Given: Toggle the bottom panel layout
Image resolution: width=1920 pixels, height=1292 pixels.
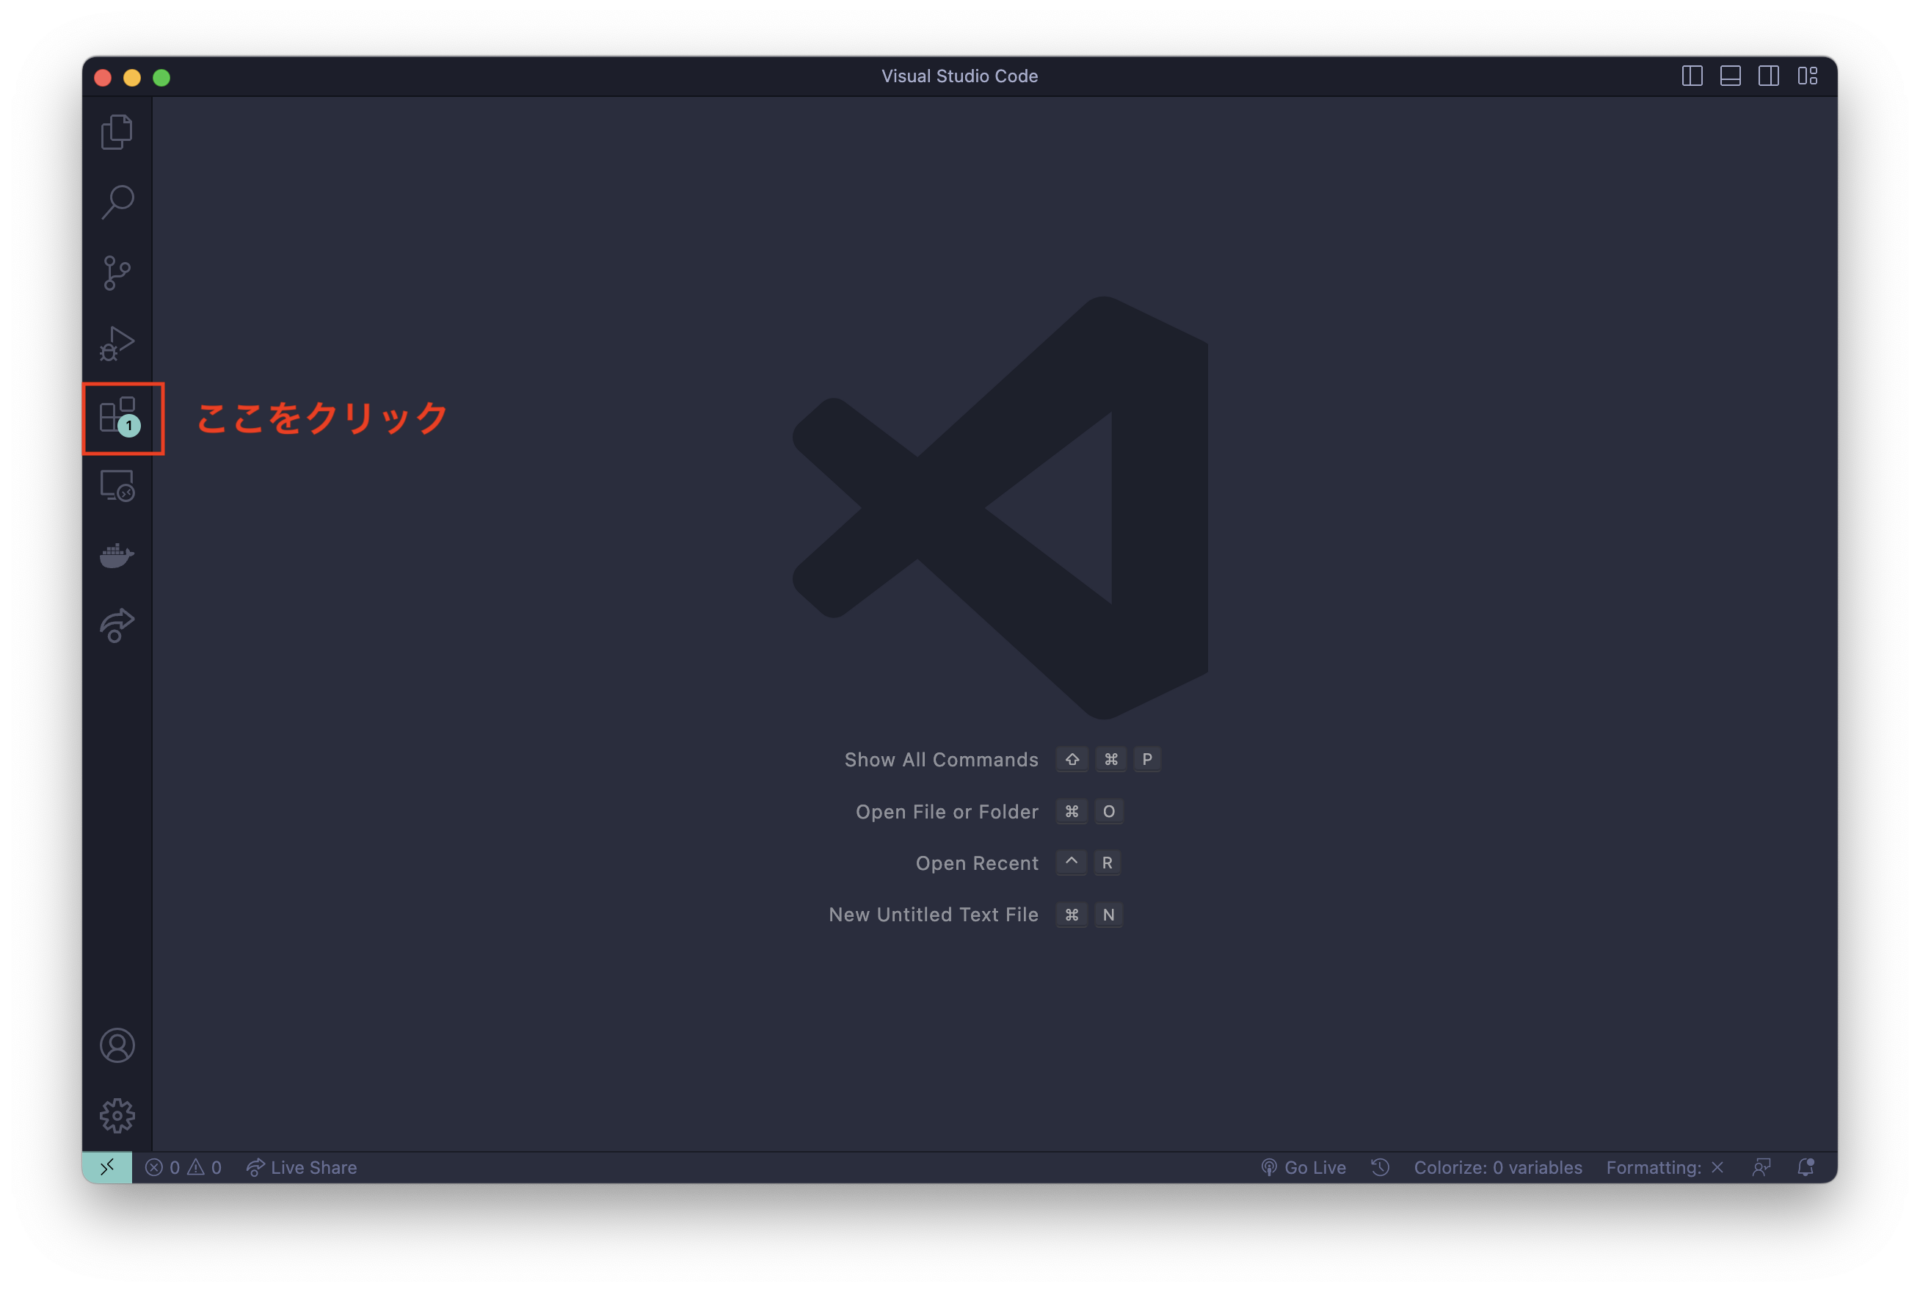Looking at the screenshot, I should (1730, 76).
